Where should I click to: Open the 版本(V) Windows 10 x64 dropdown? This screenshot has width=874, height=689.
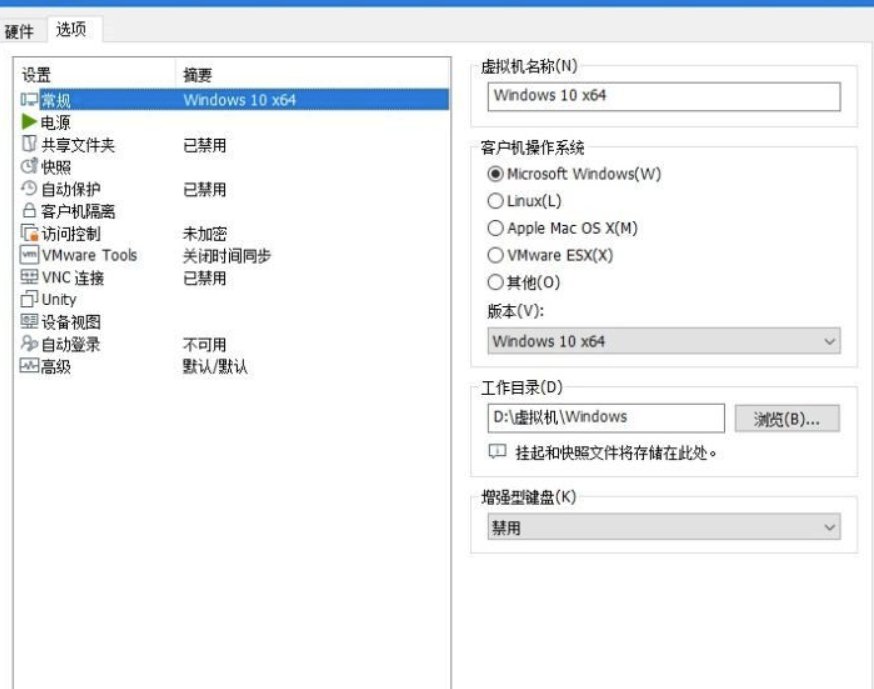[x=664, y=341]
